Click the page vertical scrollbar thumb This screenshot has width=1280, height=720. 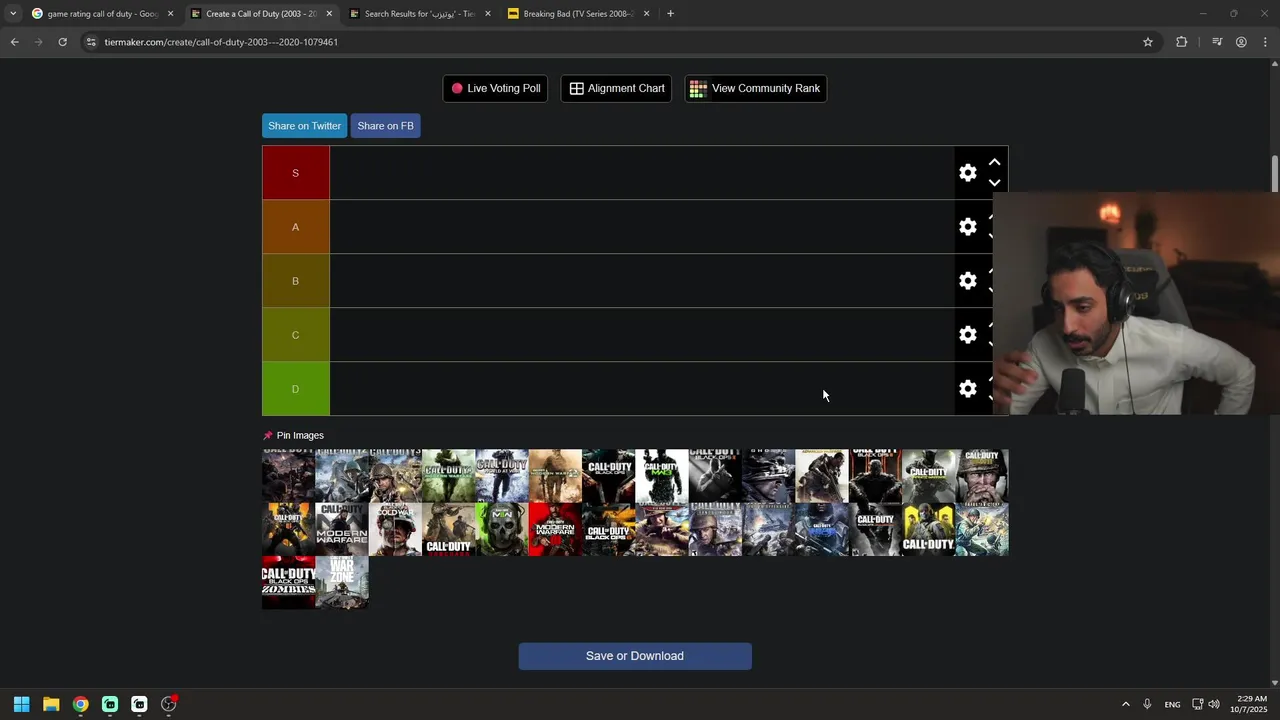1275,174
